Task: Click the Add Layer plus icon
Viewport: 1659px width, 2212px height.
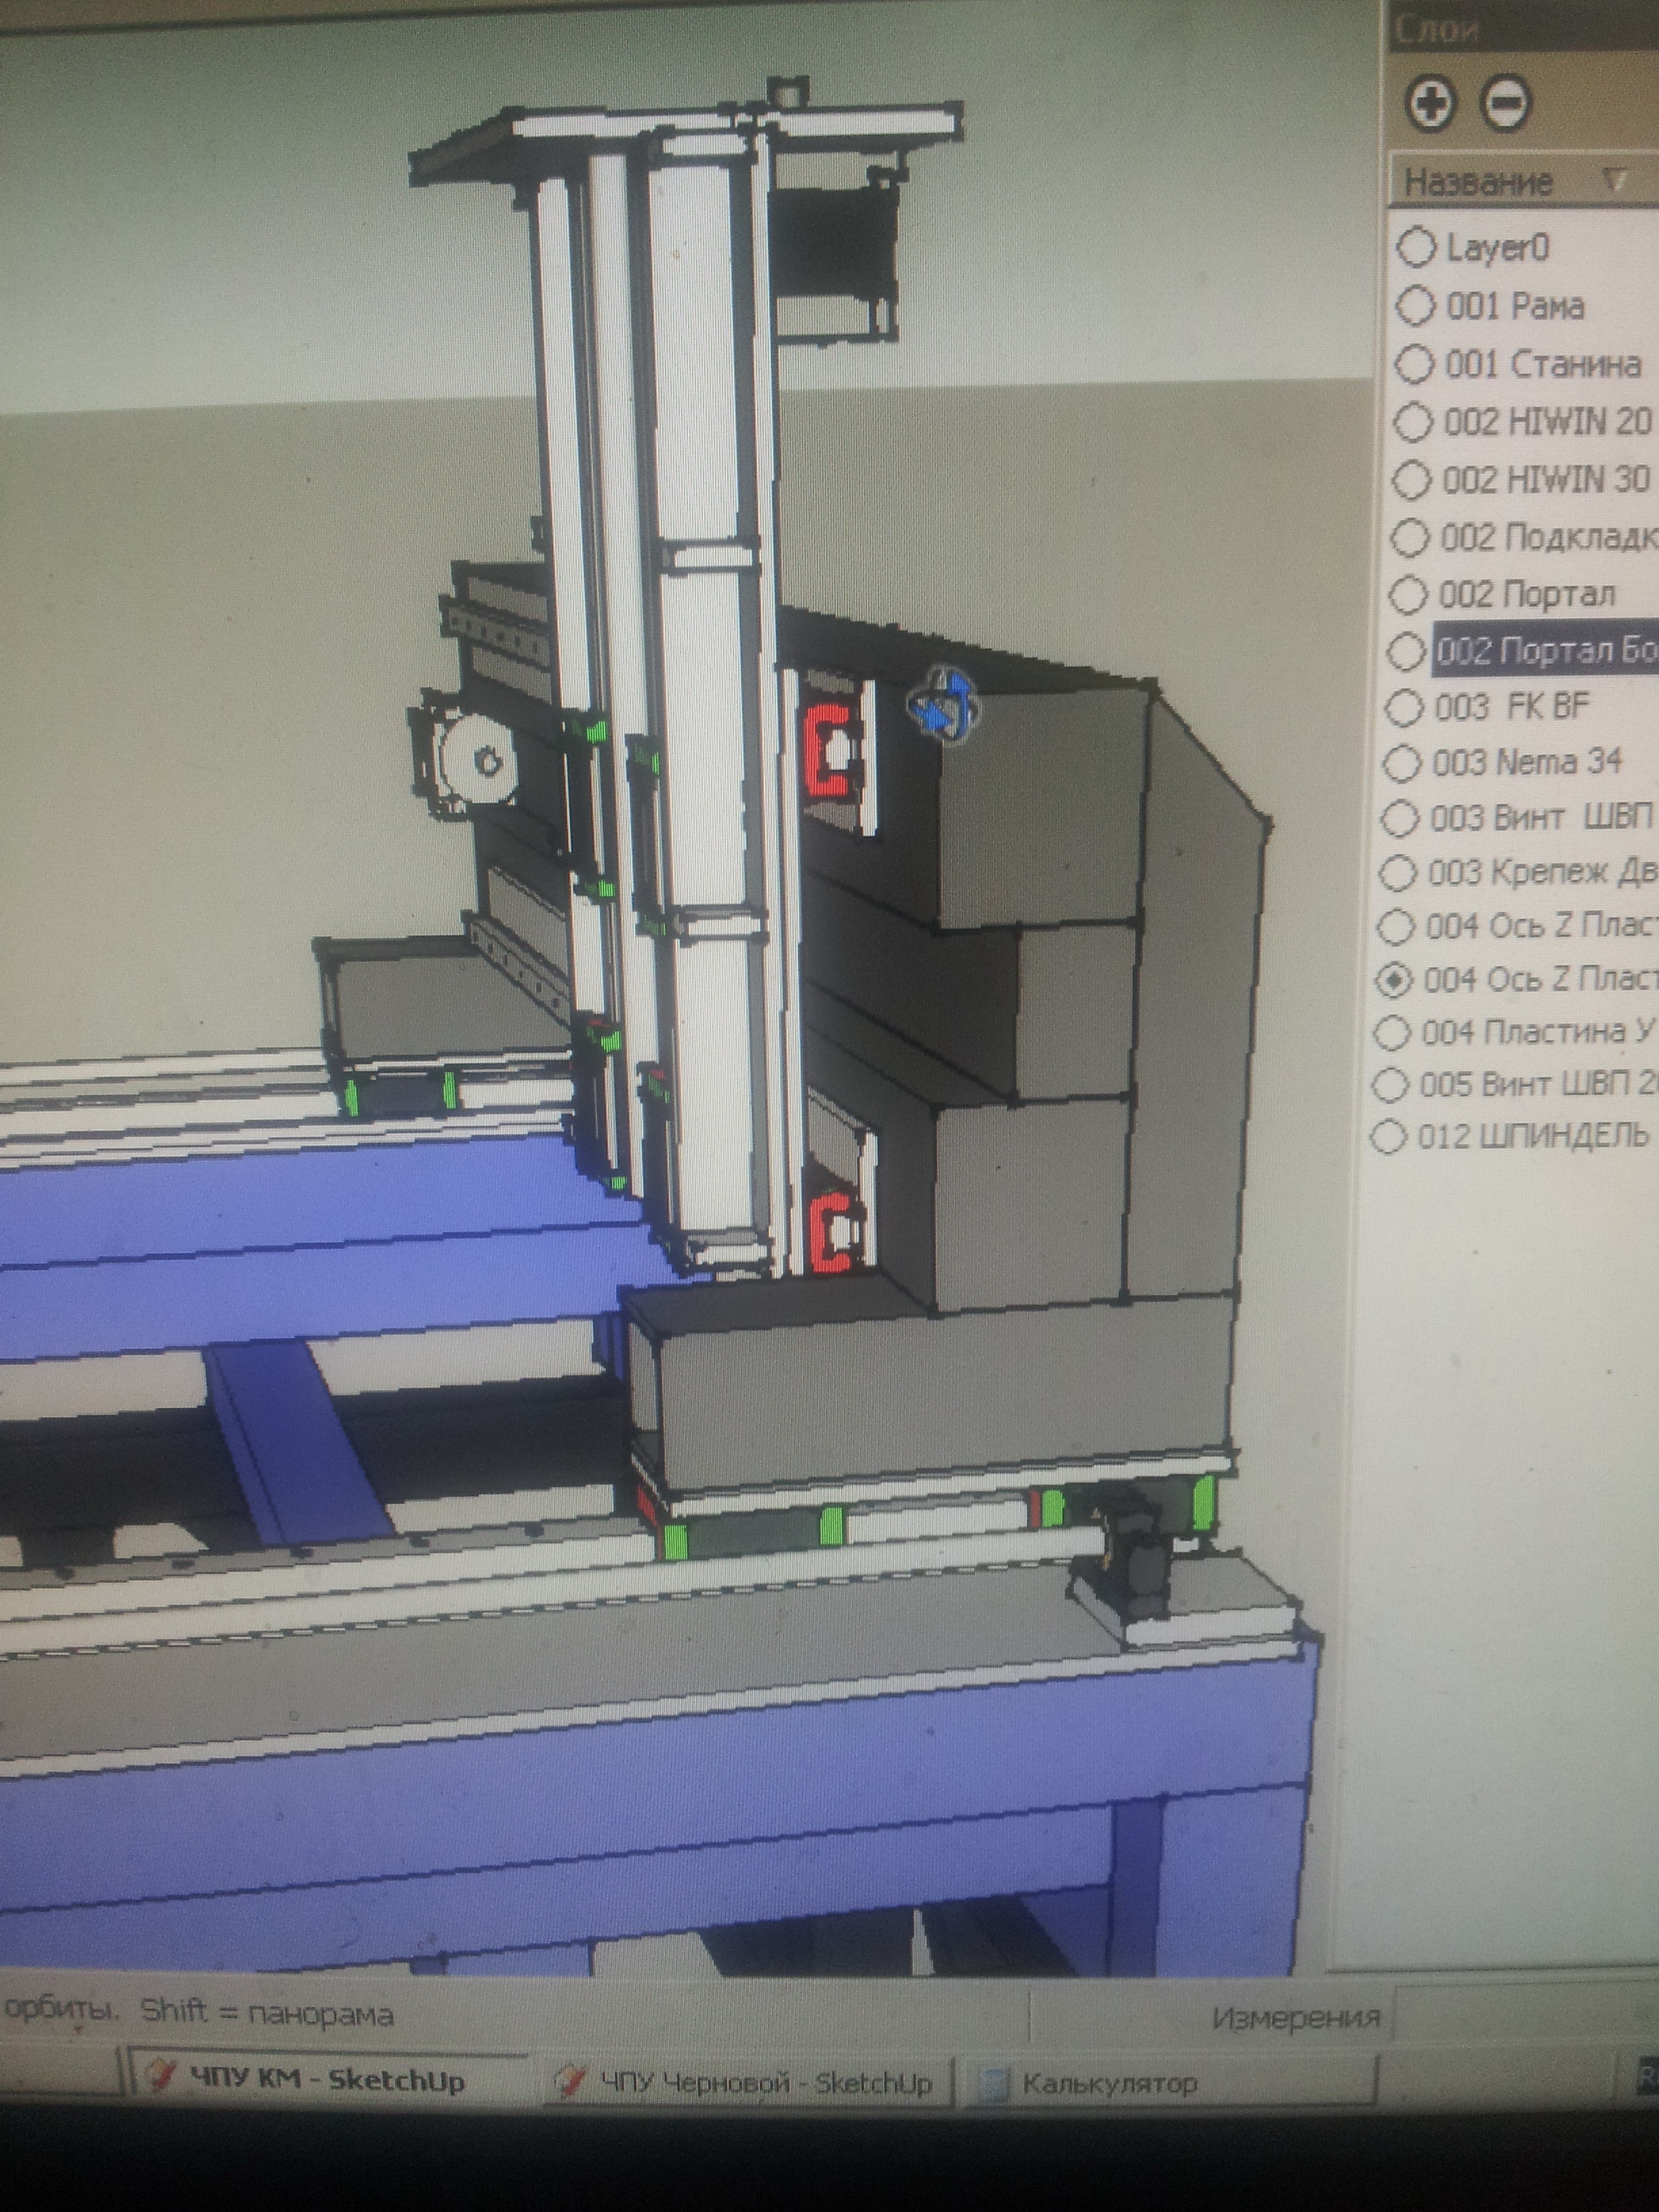Action: [1431, 103]
